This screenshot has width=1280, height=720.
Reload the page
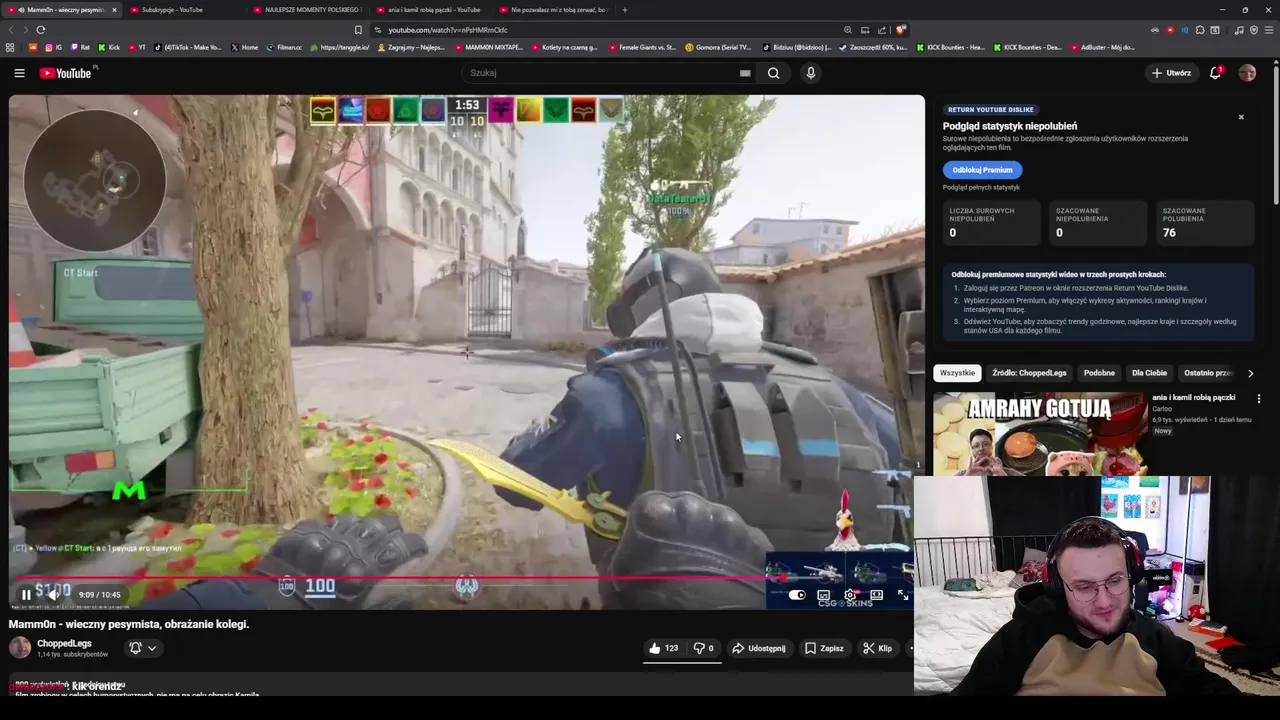pyautogui.click(x=41, y=30)
